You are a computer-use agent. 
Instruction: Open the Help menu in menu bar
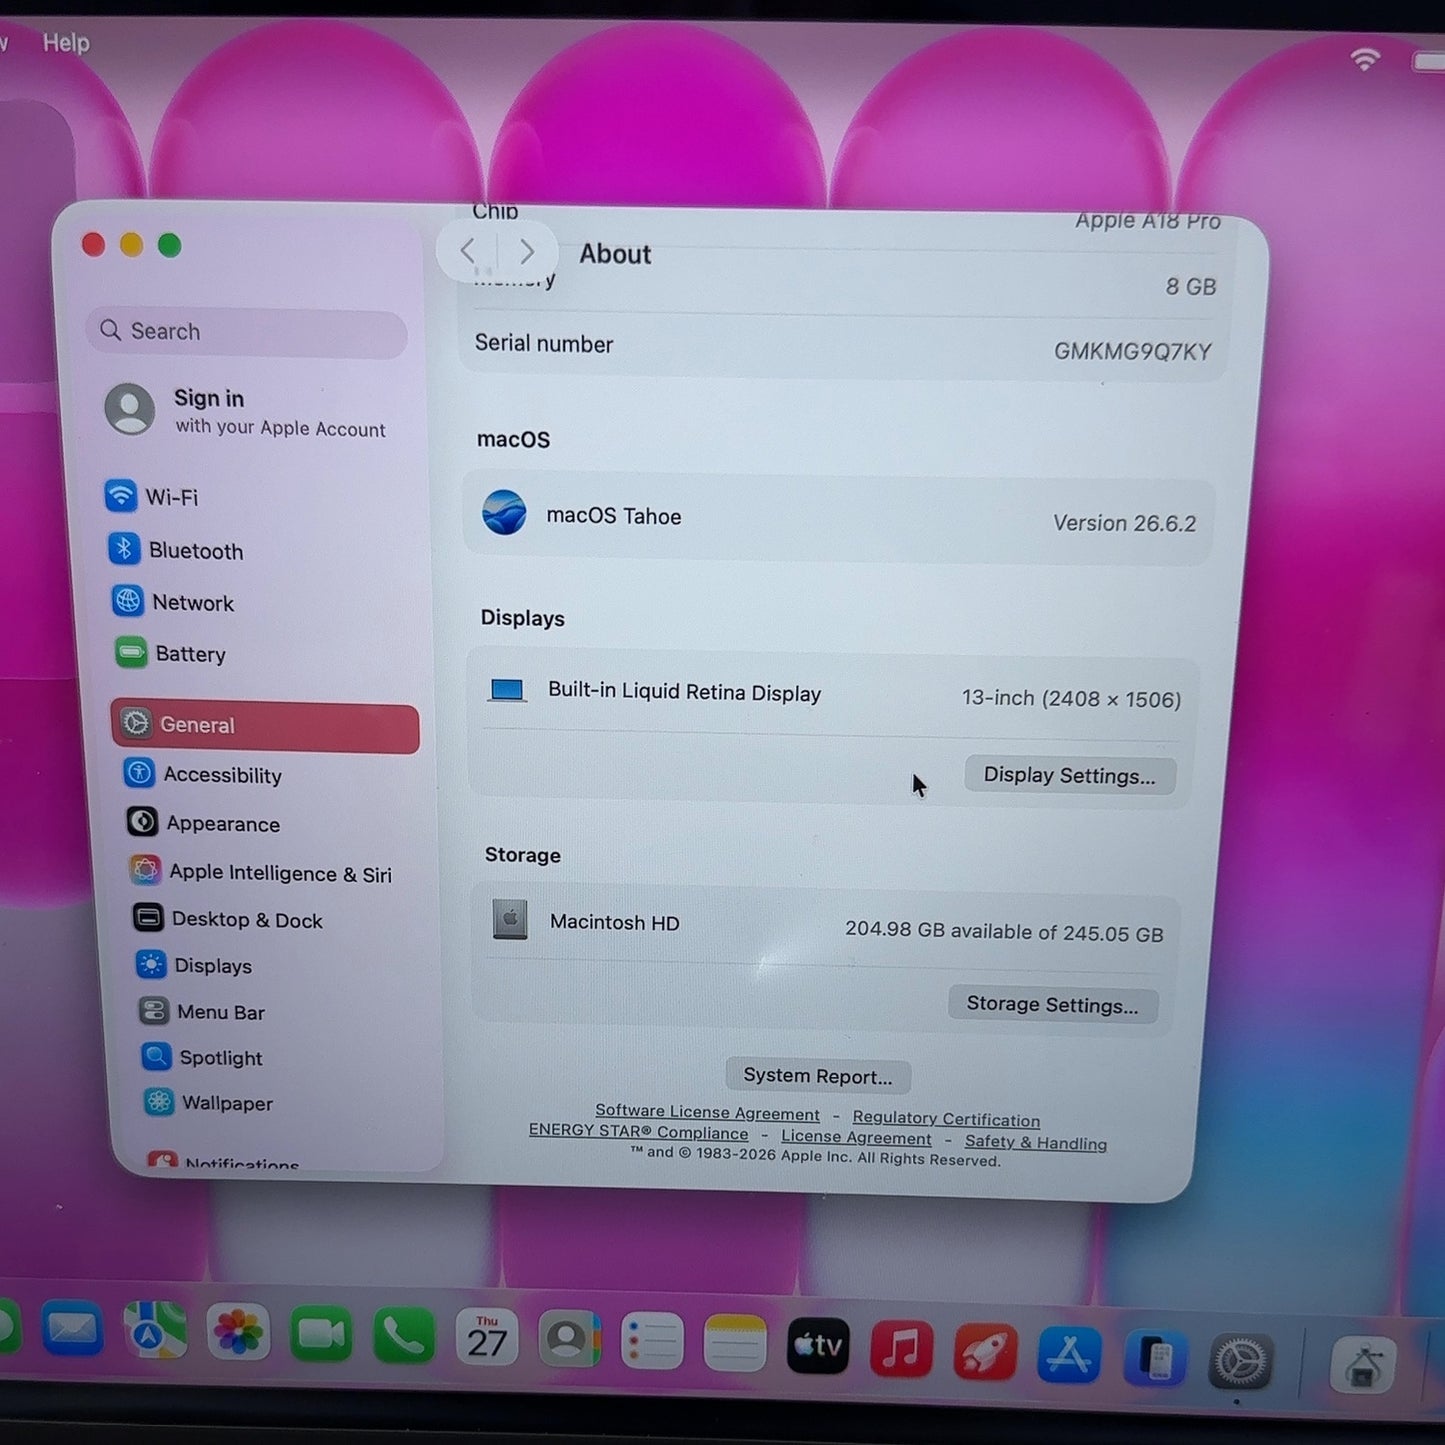pos(66,42)
